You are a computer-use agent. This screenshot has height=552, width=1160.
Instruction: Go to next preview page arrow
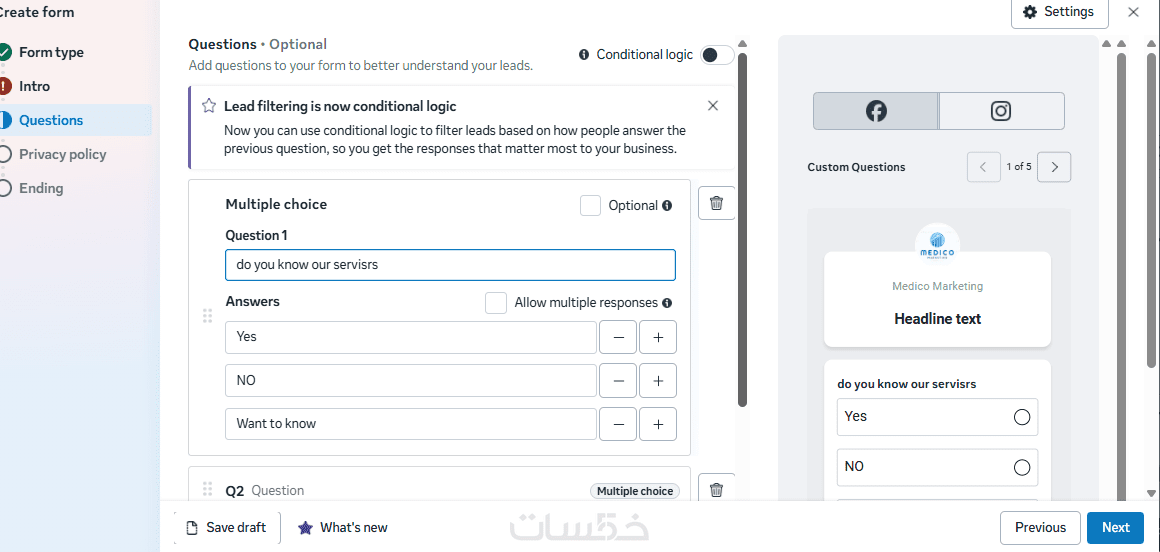point(1054,167)
